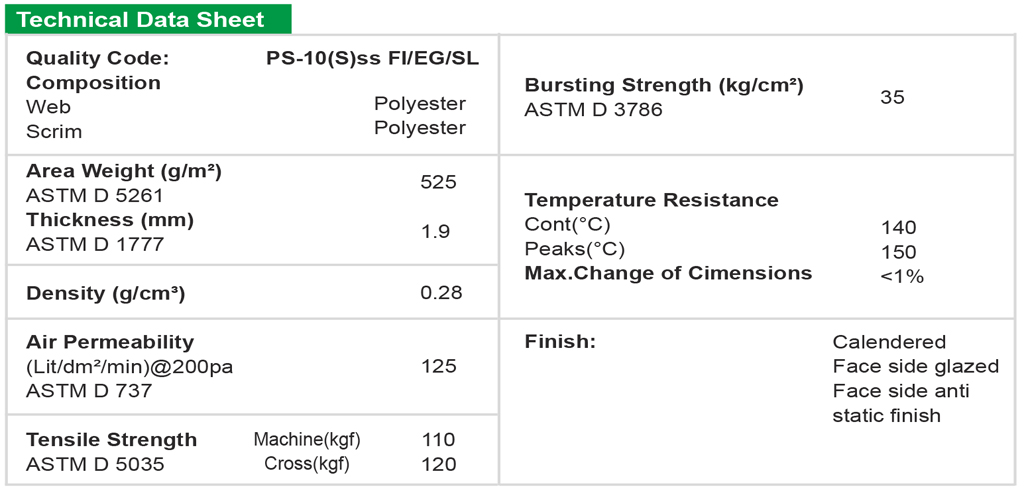This screenshot has height=500, width=1024.
Task: Select the area weight value 525
Action: pyautogui.click(x=438, y=182)
